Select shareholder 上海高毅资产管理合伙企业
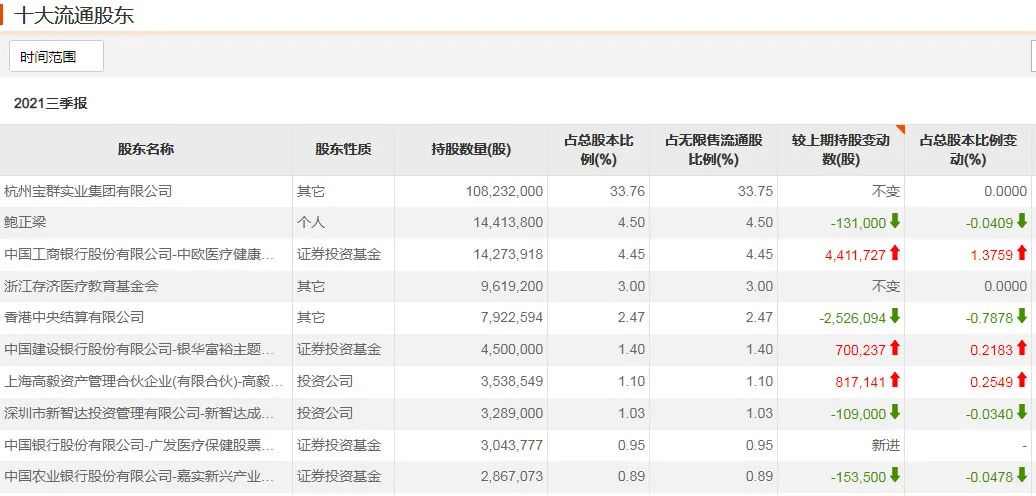Screen dimensions: 1036x496 (x=143, y=381)
